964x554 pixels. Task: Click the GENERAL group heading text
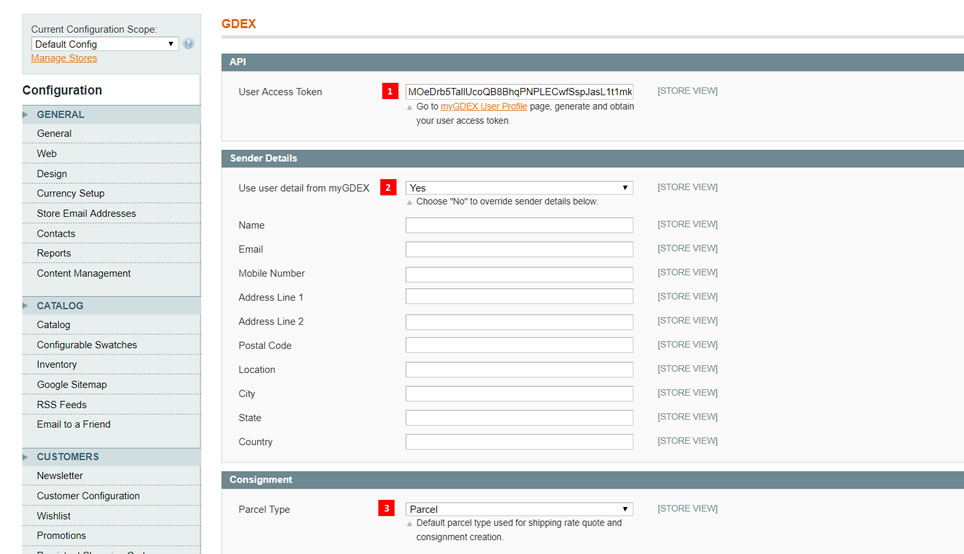pos(60,114)
